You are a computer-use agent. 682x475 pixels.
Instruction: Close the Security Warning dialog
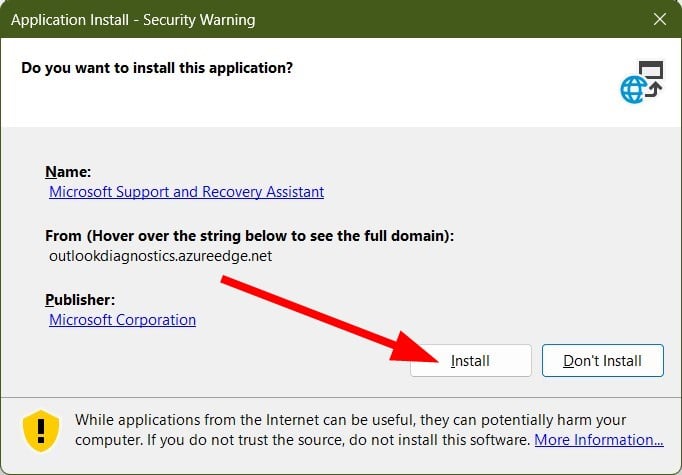pos(659,19)
